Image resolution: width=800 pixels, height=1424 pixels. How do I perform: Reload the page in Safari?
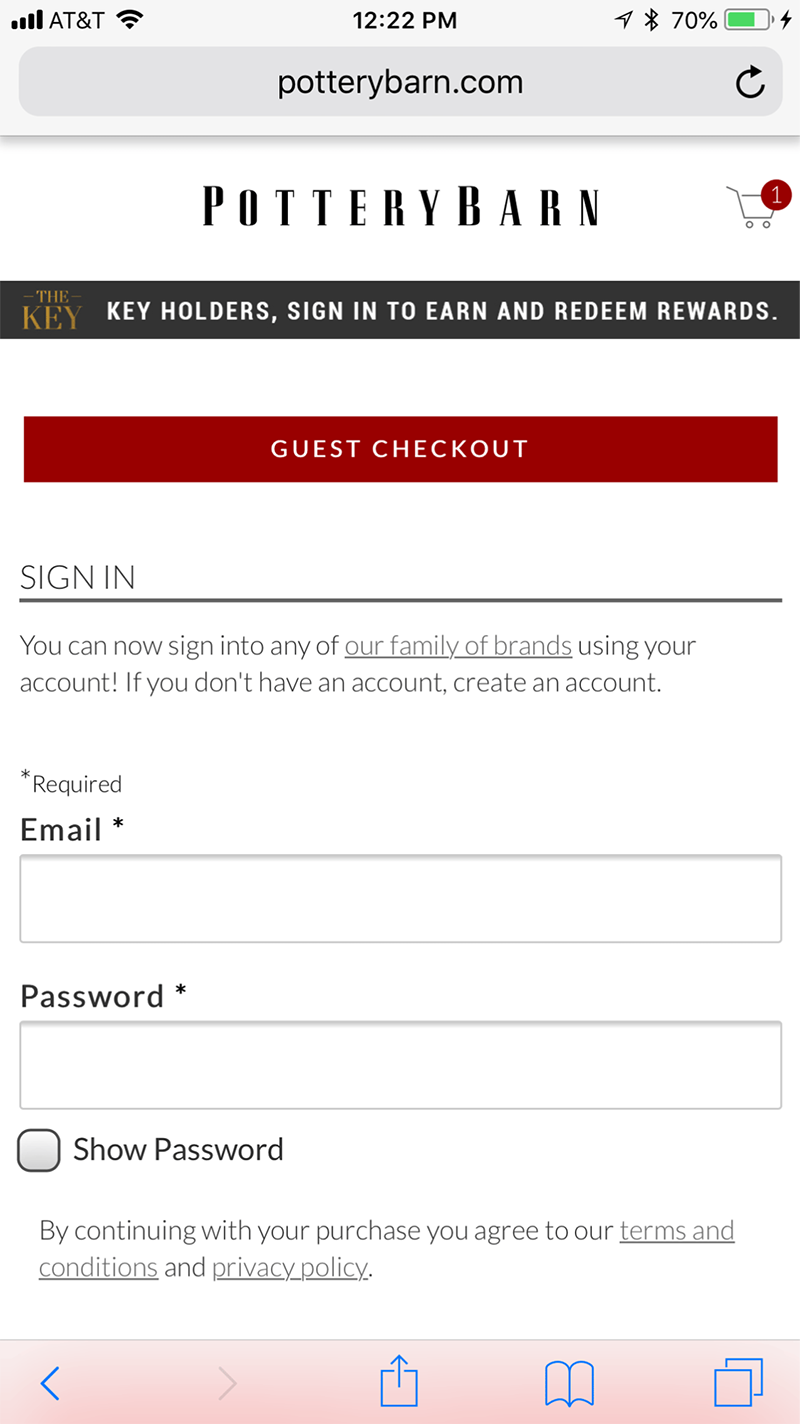750,83
